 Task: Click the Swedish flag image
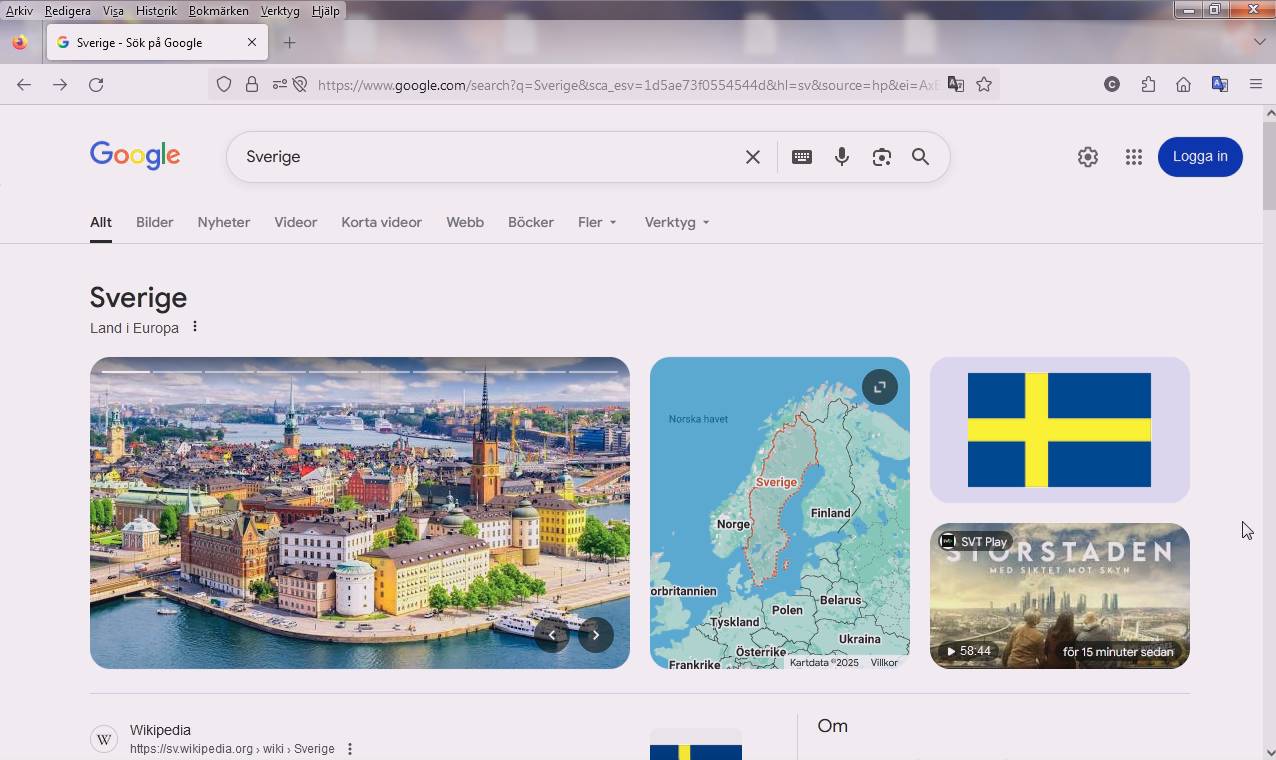click(1059, 430)
